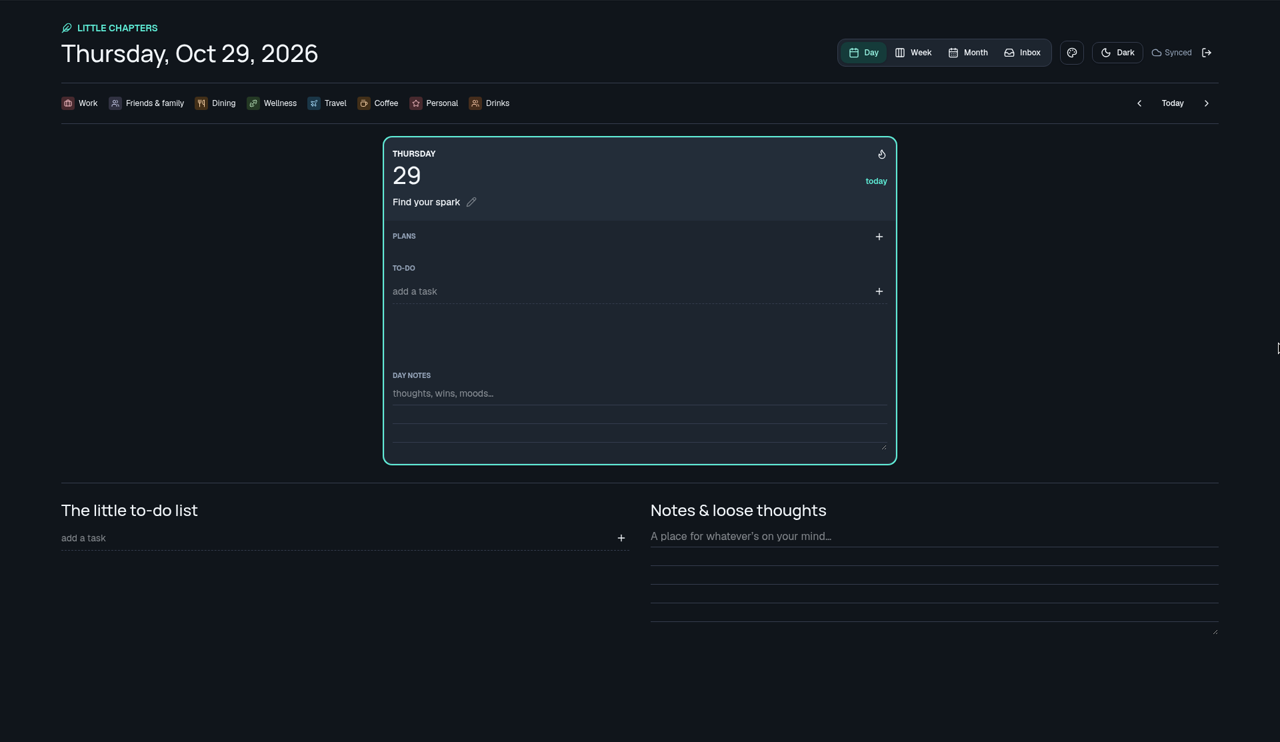Filter by Drinks category

[x=489, y=103]
